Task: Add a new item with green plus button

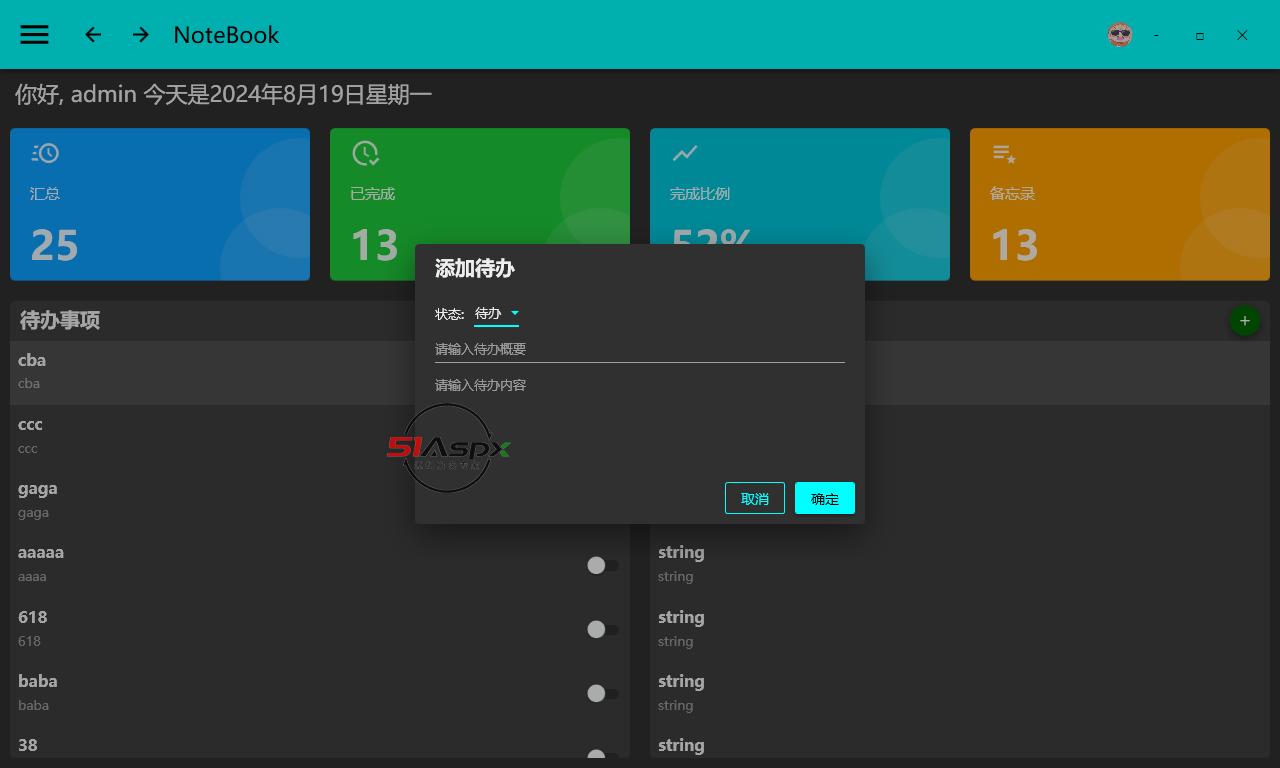Action: pyautogui.click(x=1244, y=321)
